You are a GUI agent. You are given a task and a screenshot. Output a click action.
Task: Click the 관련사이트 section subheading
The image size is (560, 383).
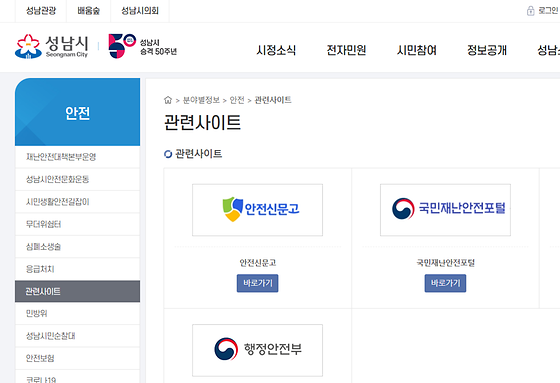(199, 154)
